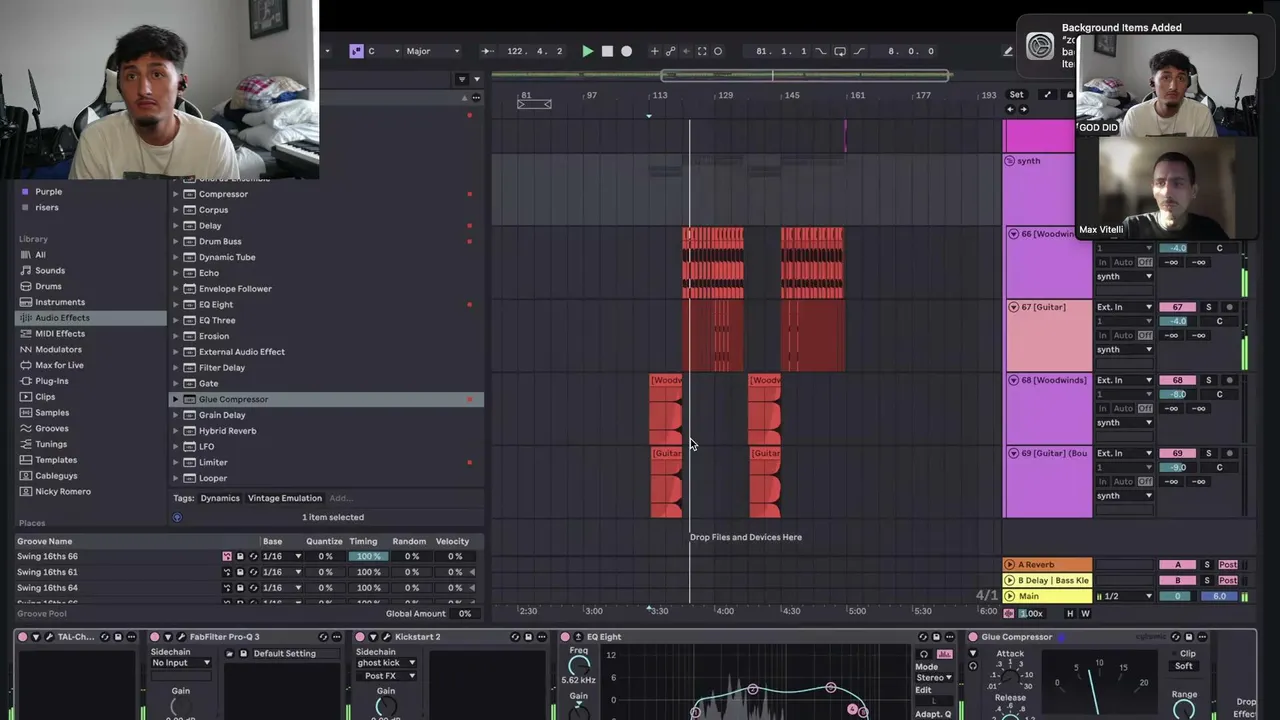The width and height of the screenshot is (1280, 720).
Task: Click the Main track play icon
Action: coord(1009,597)
